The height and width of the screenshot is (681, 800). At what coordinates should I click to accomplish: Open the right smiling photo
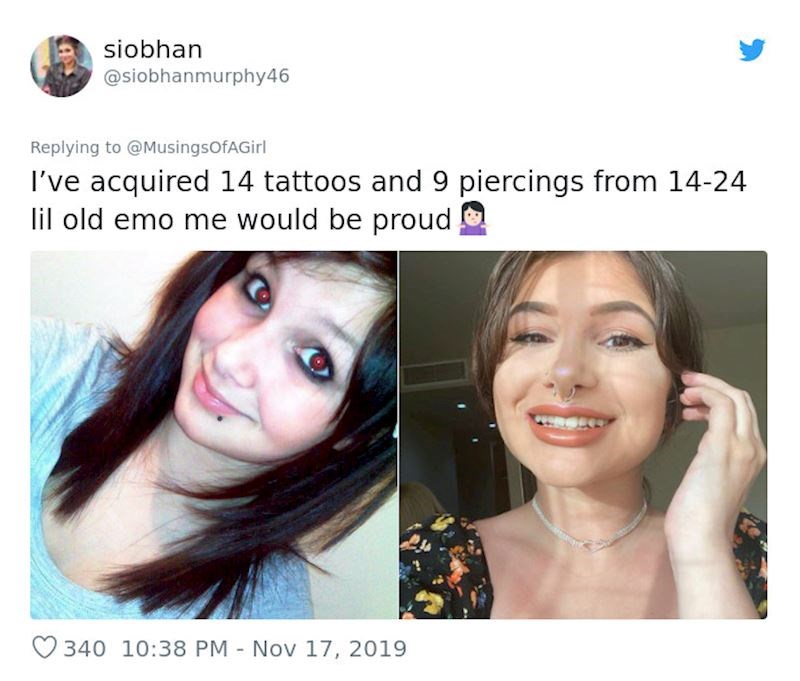click(583, 435)
